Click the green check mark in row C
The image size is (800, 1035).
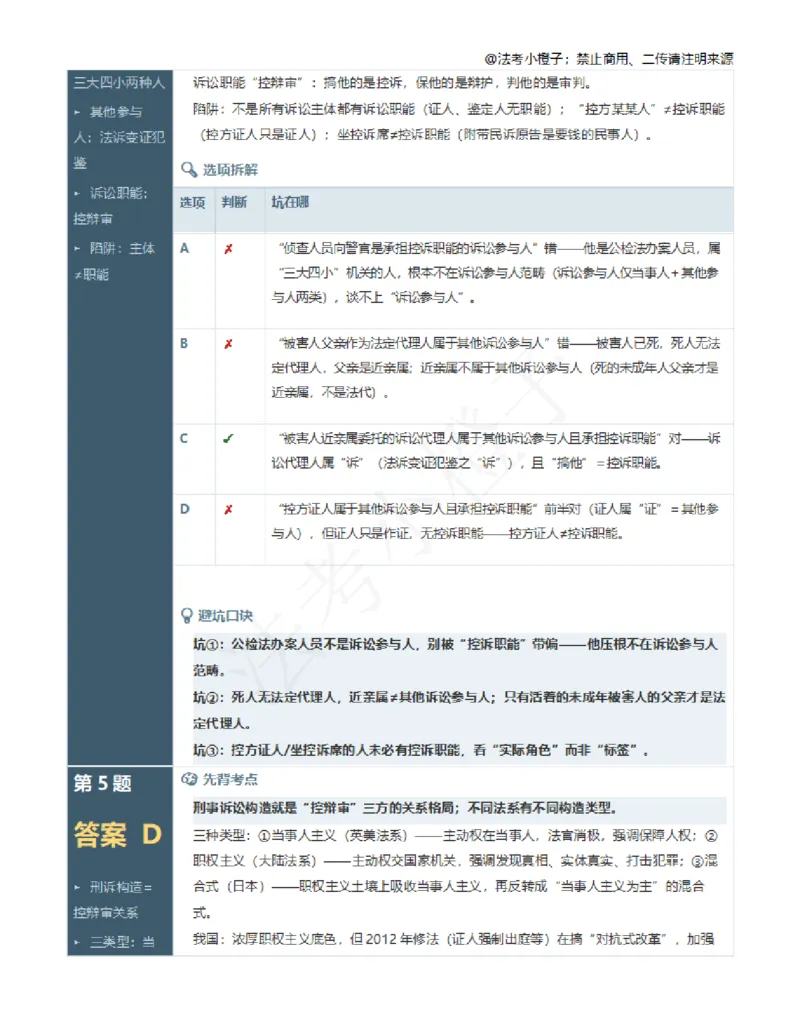click(x=228, y=438)
